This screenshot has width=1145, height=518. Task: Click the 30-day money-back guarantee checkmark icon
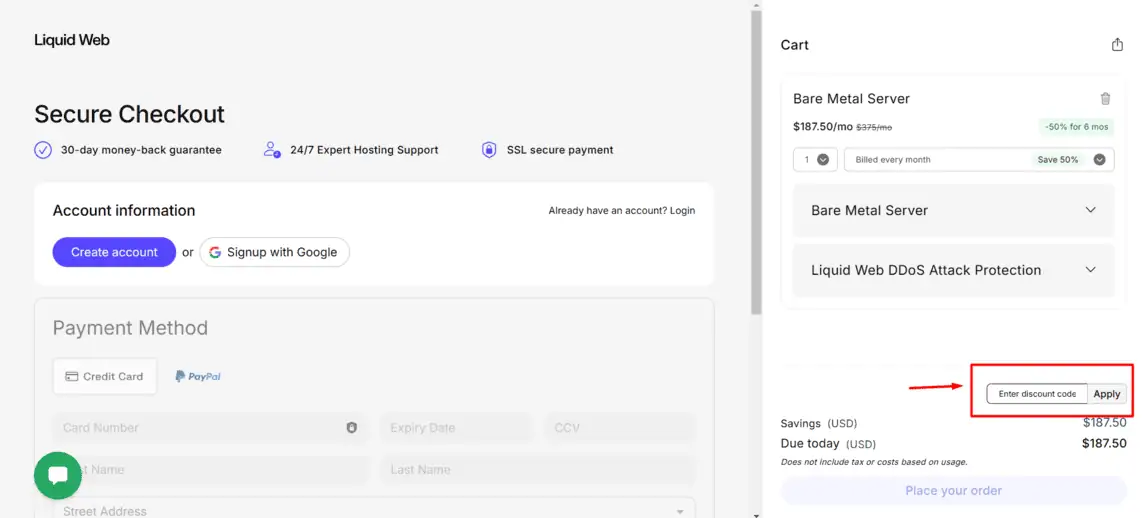point(43,150)
